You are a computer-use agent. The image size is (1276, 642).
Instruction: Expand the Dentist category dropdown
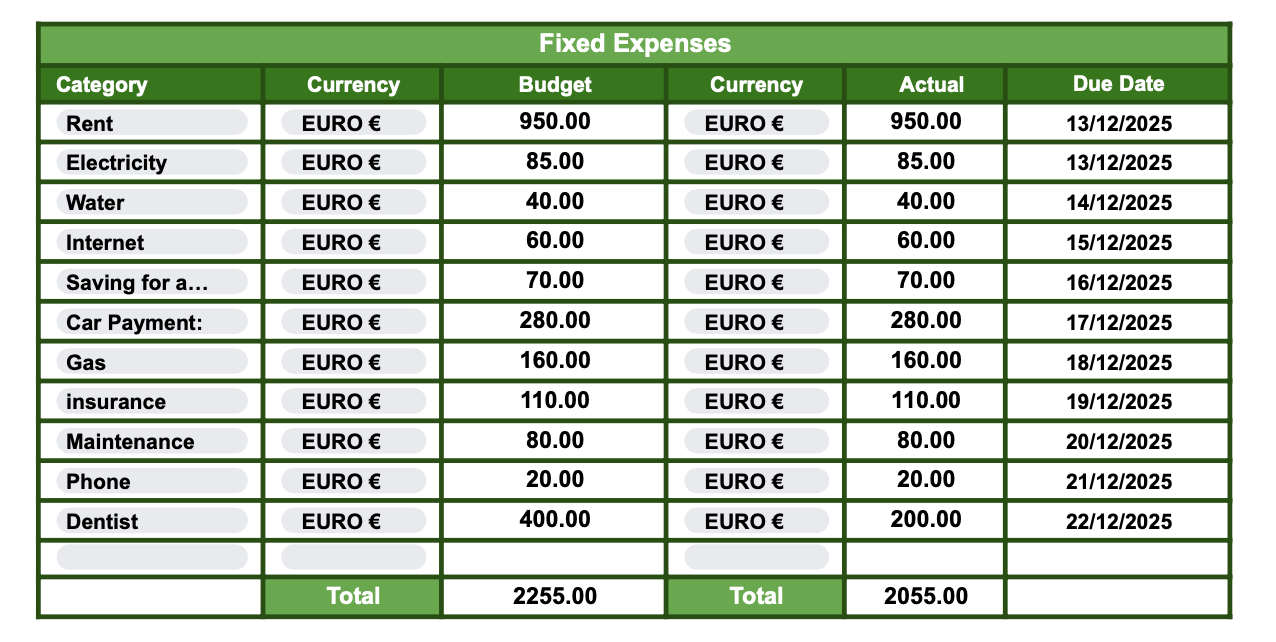click(151, 521)
